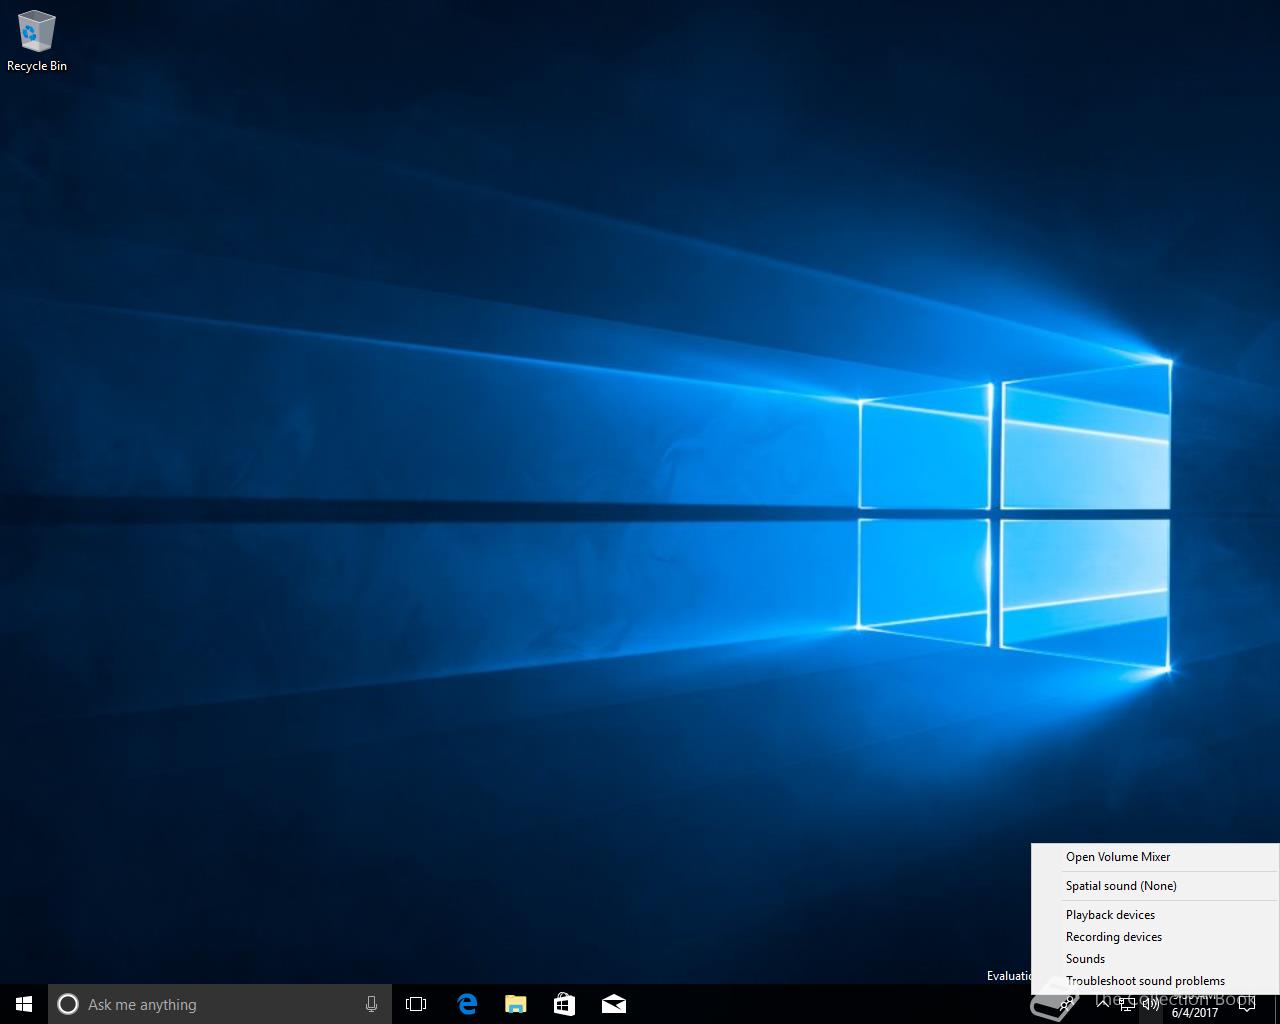Screen dimensions: 1280x1024
Task: Open the People icon in system tray
Action: click(x=1067, y=1005)
